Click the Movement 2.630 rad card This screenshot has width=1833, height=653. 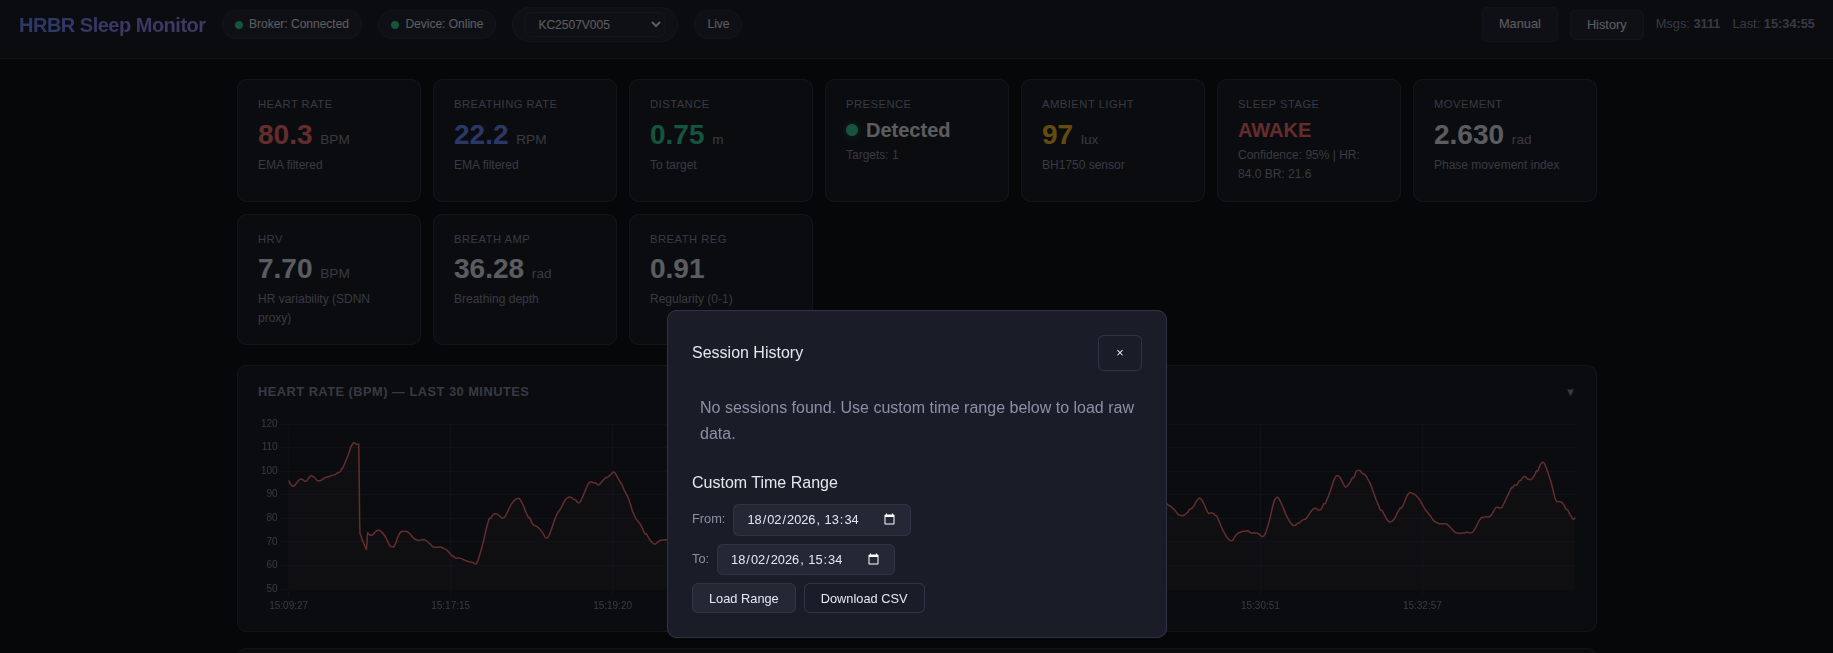click(x=1505, y=140)
